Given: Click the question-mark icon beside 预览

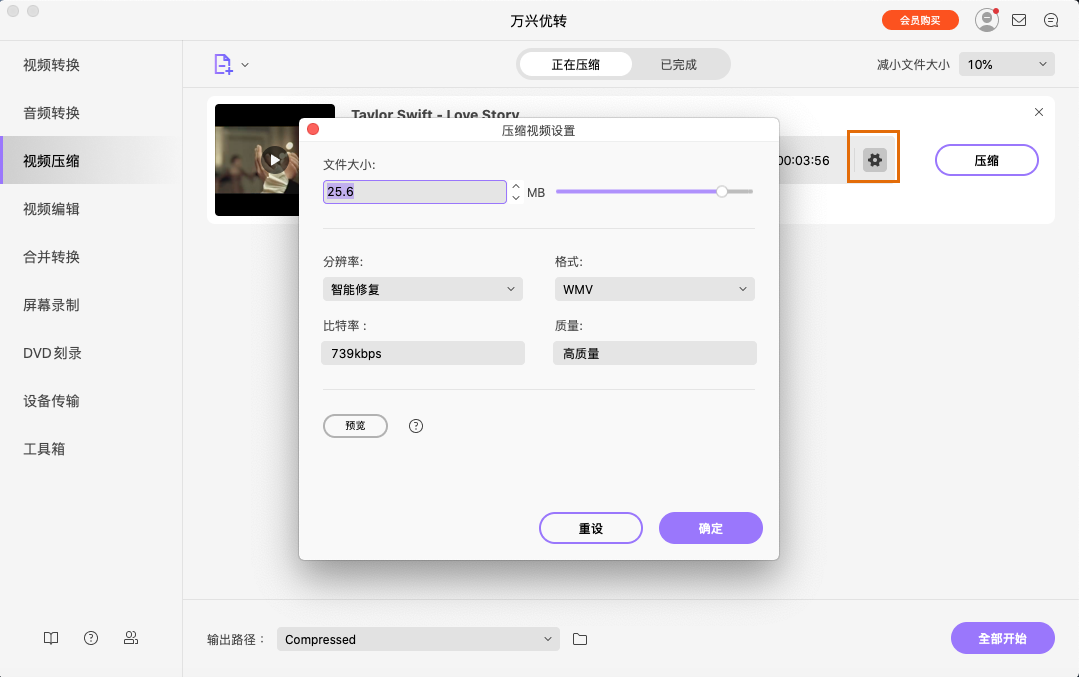Looking at the screenshot, I should (415, 426).
